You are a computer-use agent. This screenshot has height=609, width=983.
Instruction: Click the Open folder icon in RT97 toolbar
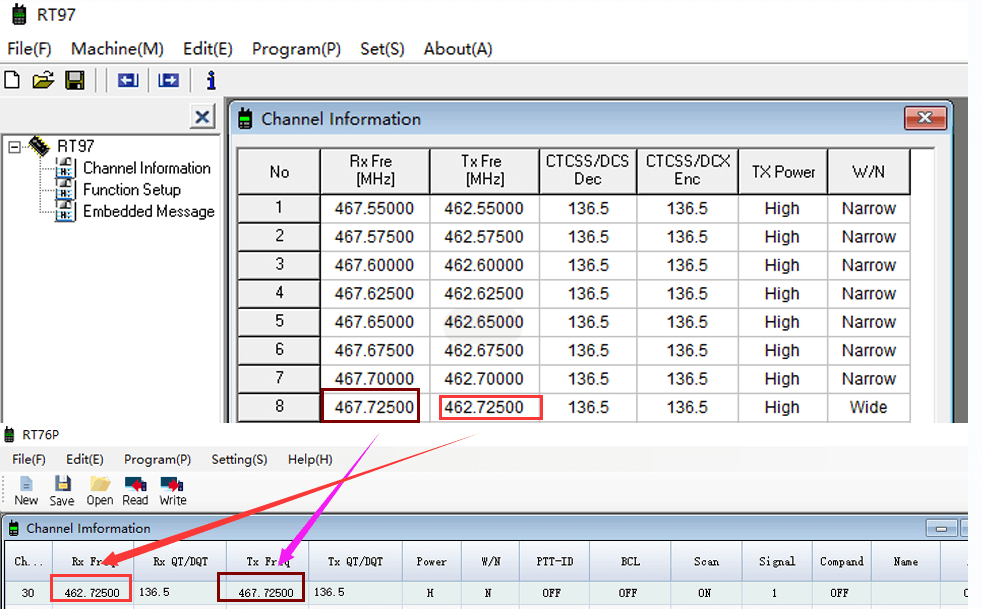tap(43, 80)
